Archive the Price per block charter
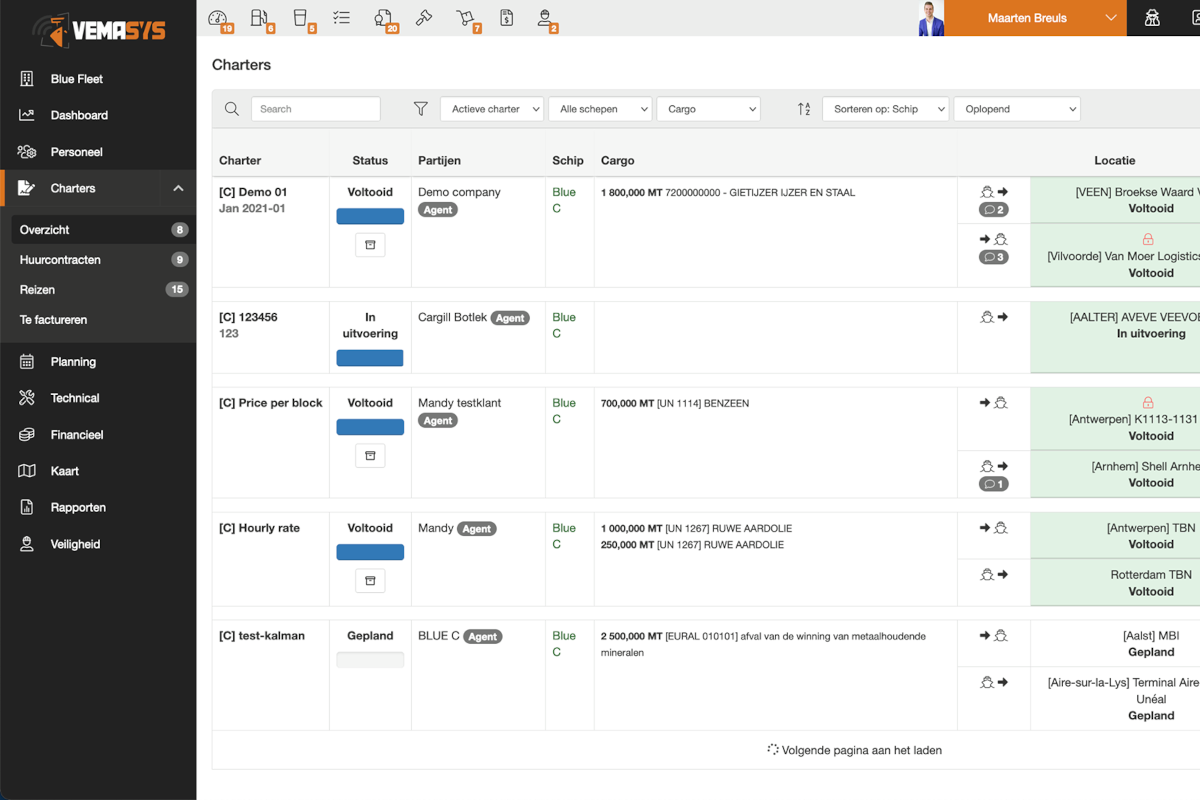Viewport: 1200px width, 800px height. [370, 456]
